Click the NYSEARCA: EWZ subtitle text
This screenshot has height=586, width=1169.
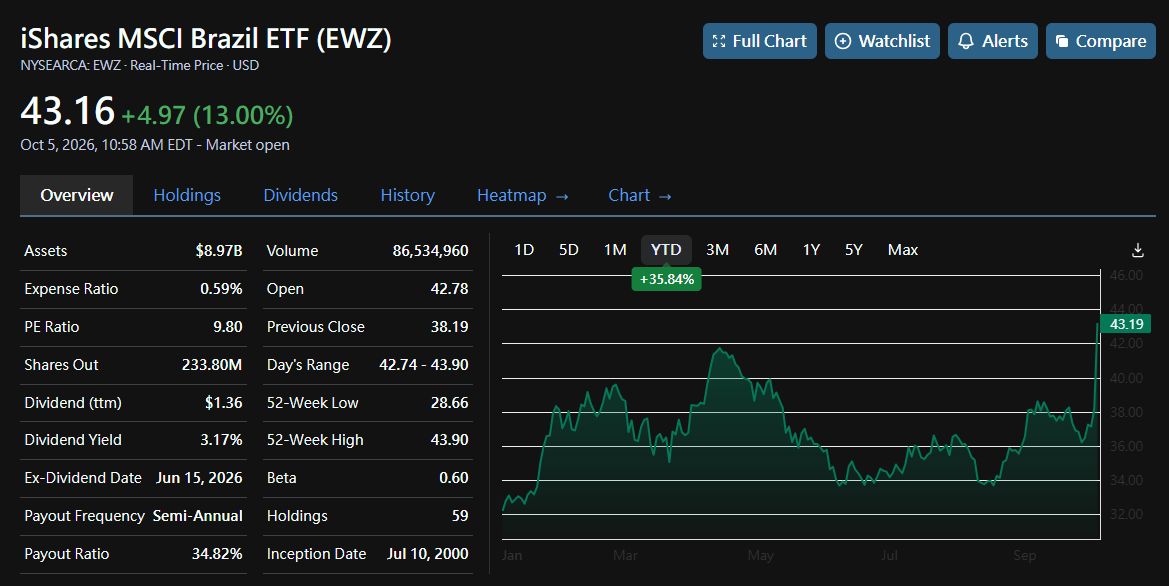click(139, 66)
